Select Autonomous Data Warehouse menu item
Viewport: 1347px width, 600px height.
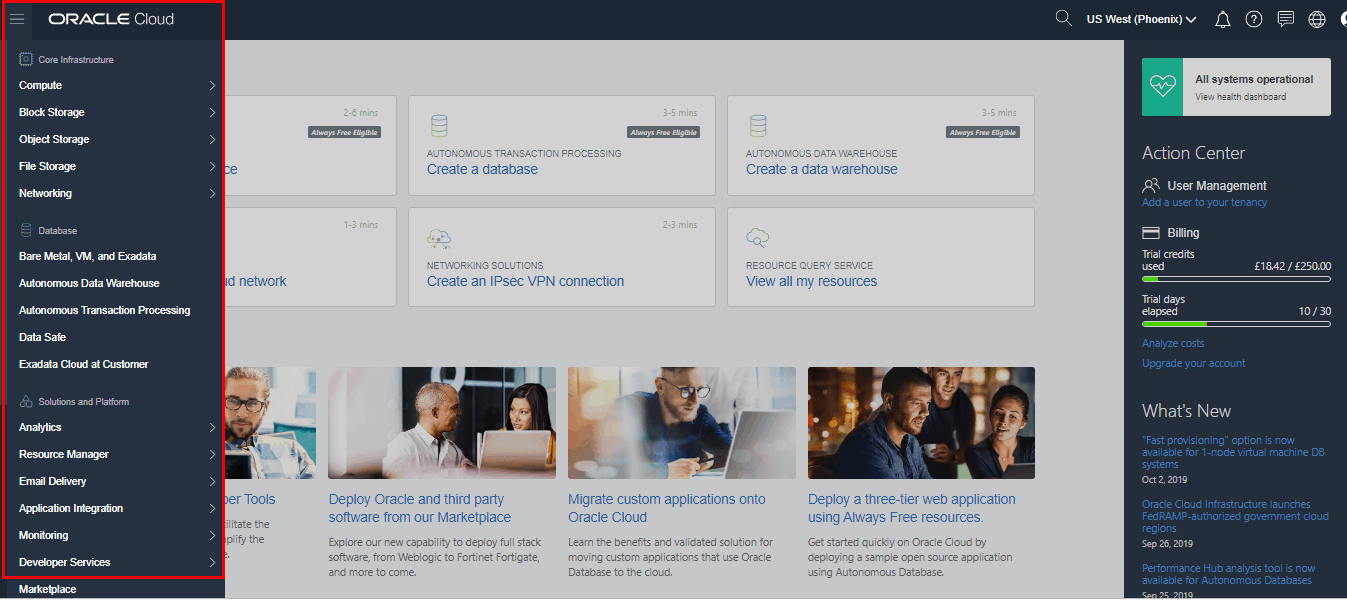89,284
